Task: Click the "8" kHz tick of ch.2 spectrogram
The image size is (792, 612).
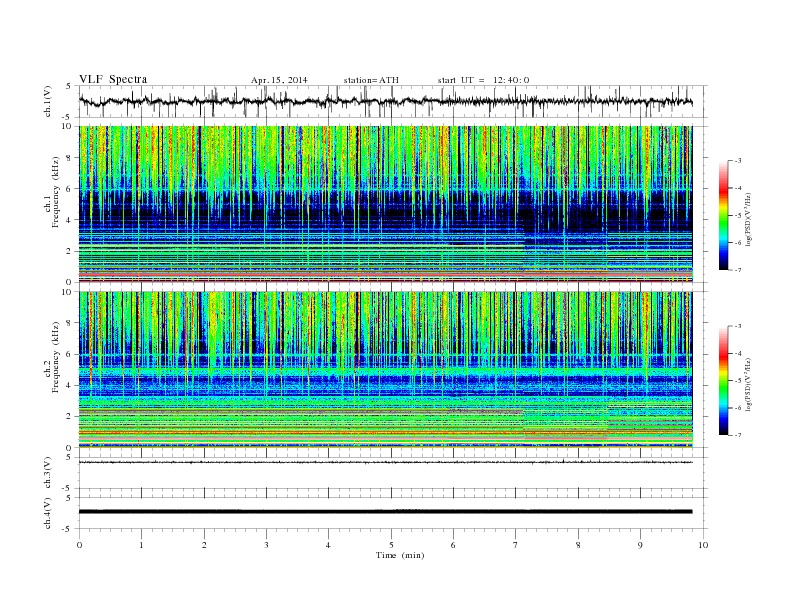Action: click(x=69, y=323)
